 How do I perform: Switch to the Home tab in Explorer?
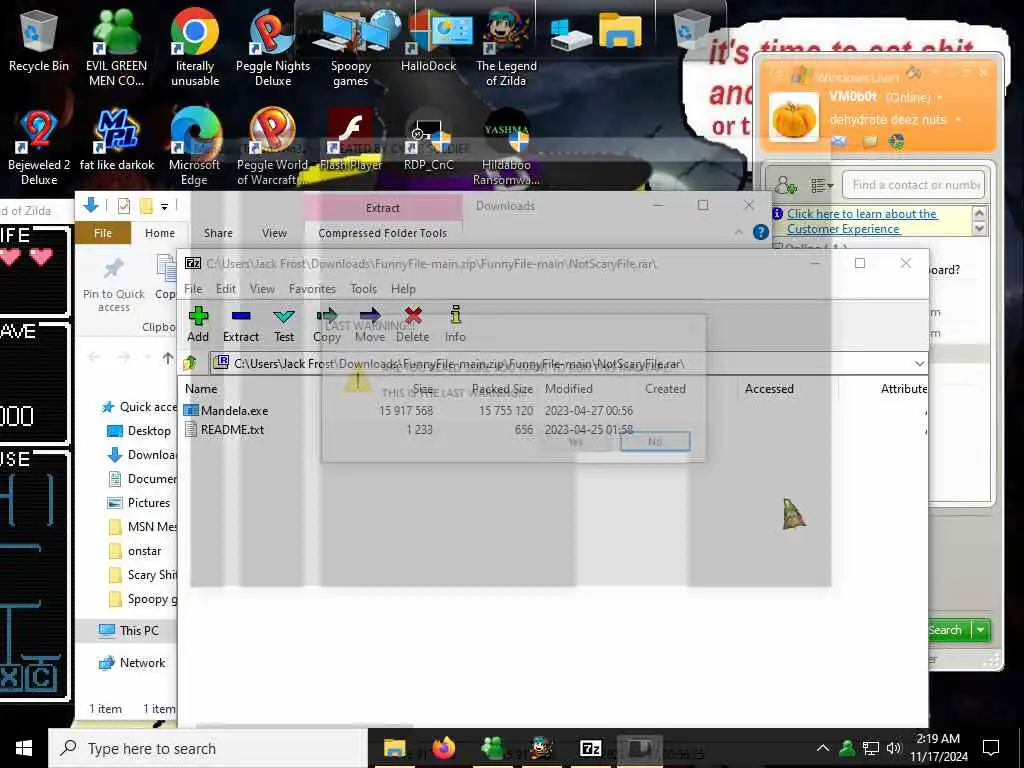[x=159, y=233]
